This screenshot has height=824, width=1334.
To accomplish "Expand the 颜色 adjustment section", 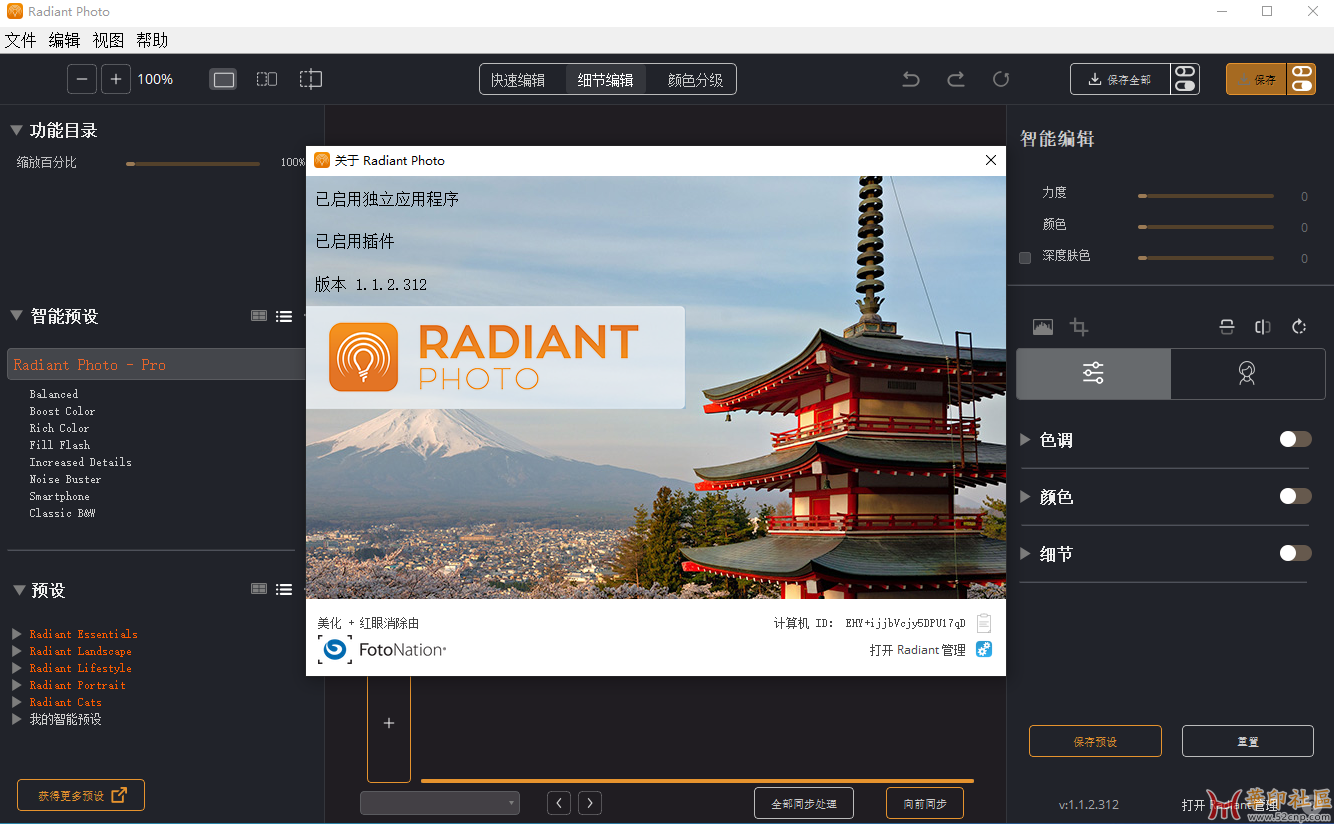I will click(x=1025, y=497).
